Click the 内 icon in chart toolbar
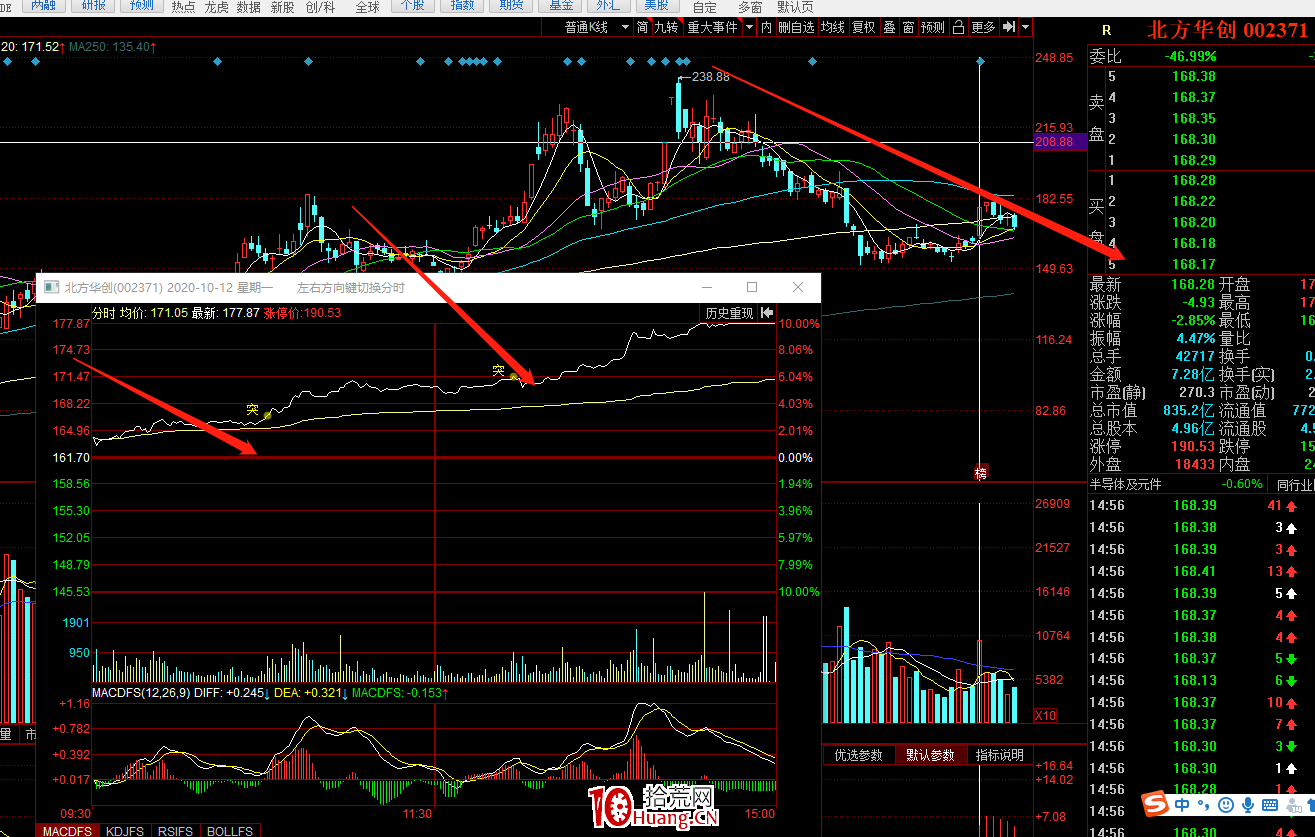 click(x=767, y=27)
